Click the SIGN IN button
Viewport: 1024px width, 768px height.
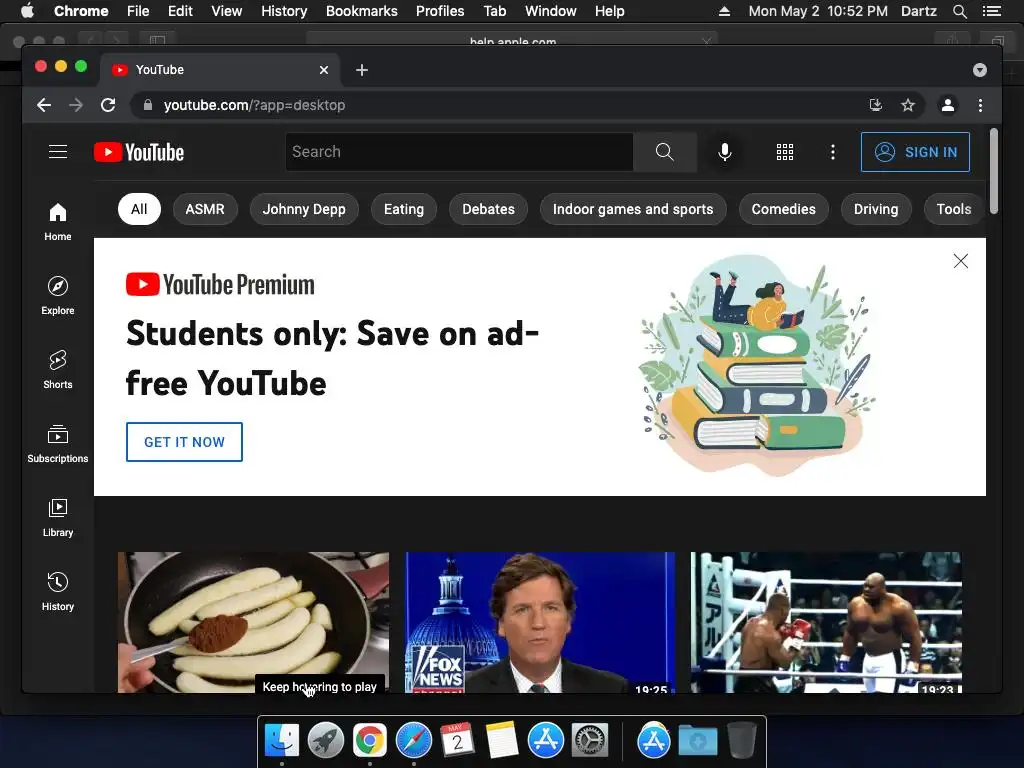coord(915,152)
